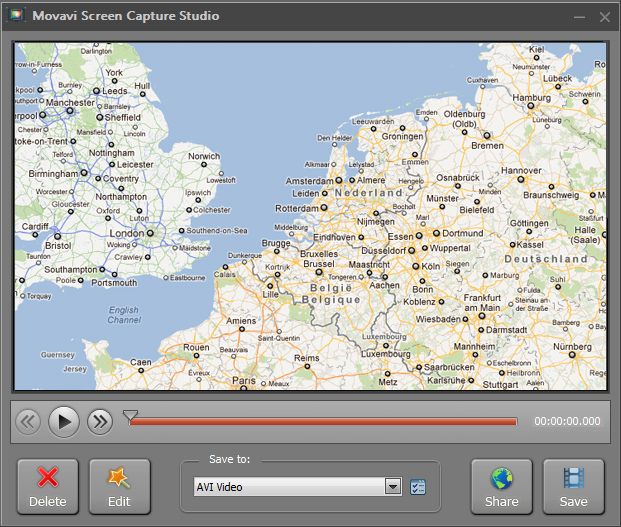Save the video with the film disk icon
621x527 pixels.
click(573, 486)
